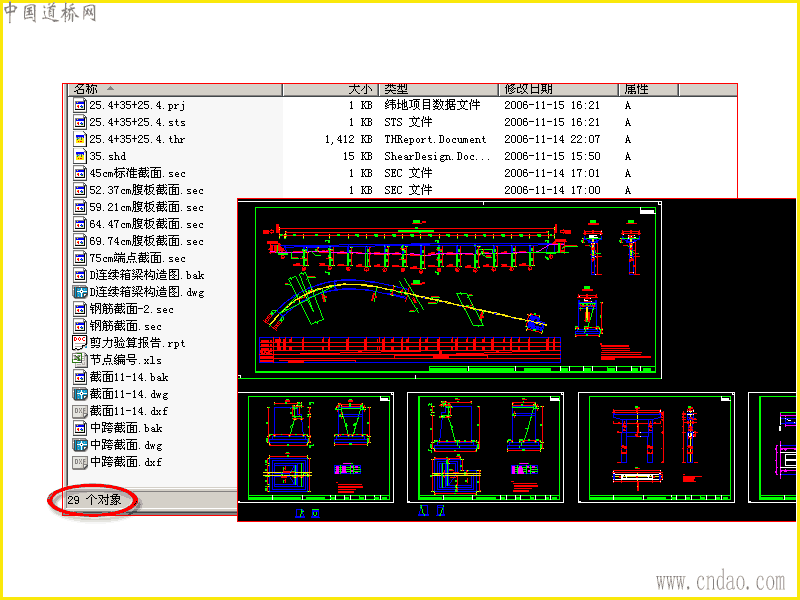Select the 截面11-14.dxf file icon
The height and width of the screenshot is (600, 800).
click(x=80, y=411)
